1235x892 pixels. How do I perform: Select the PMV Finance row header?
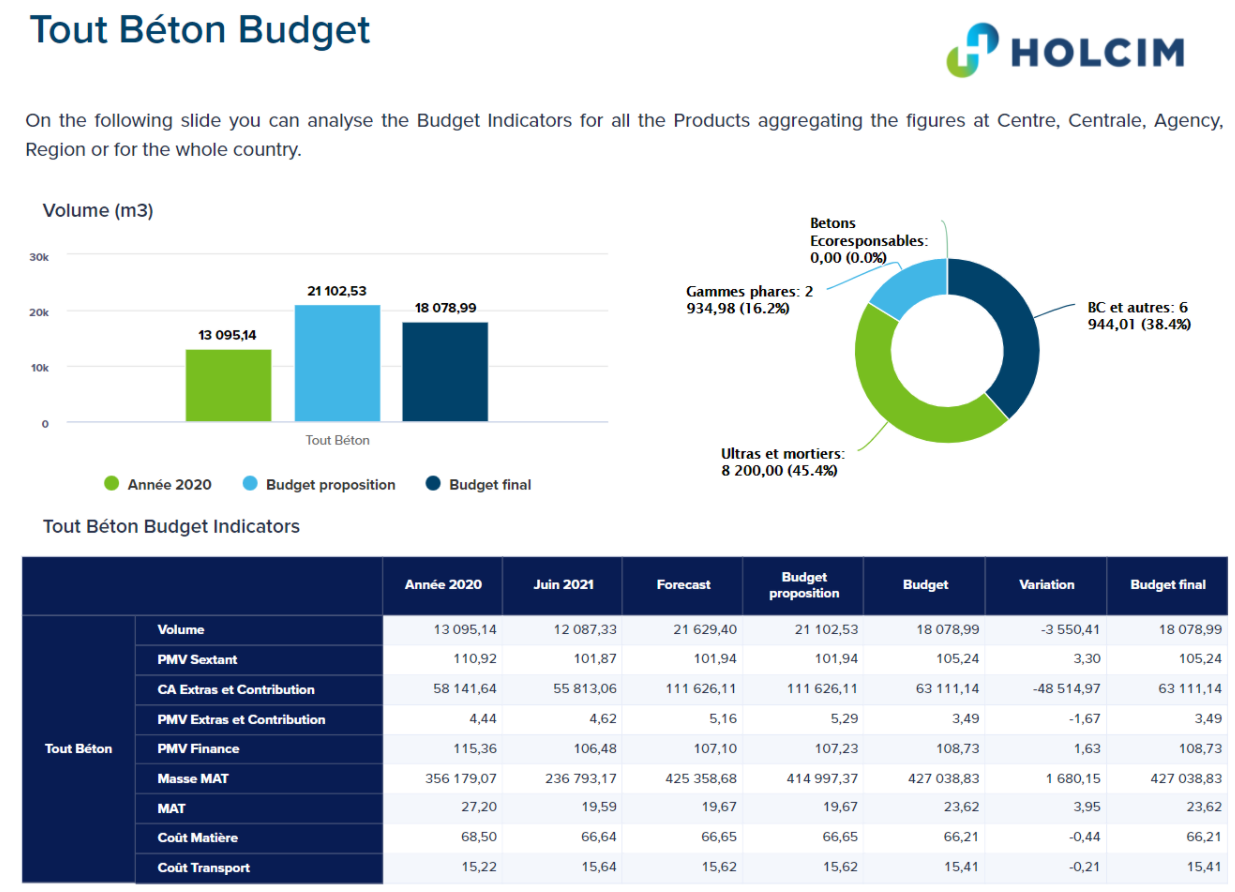click(259, 749)
